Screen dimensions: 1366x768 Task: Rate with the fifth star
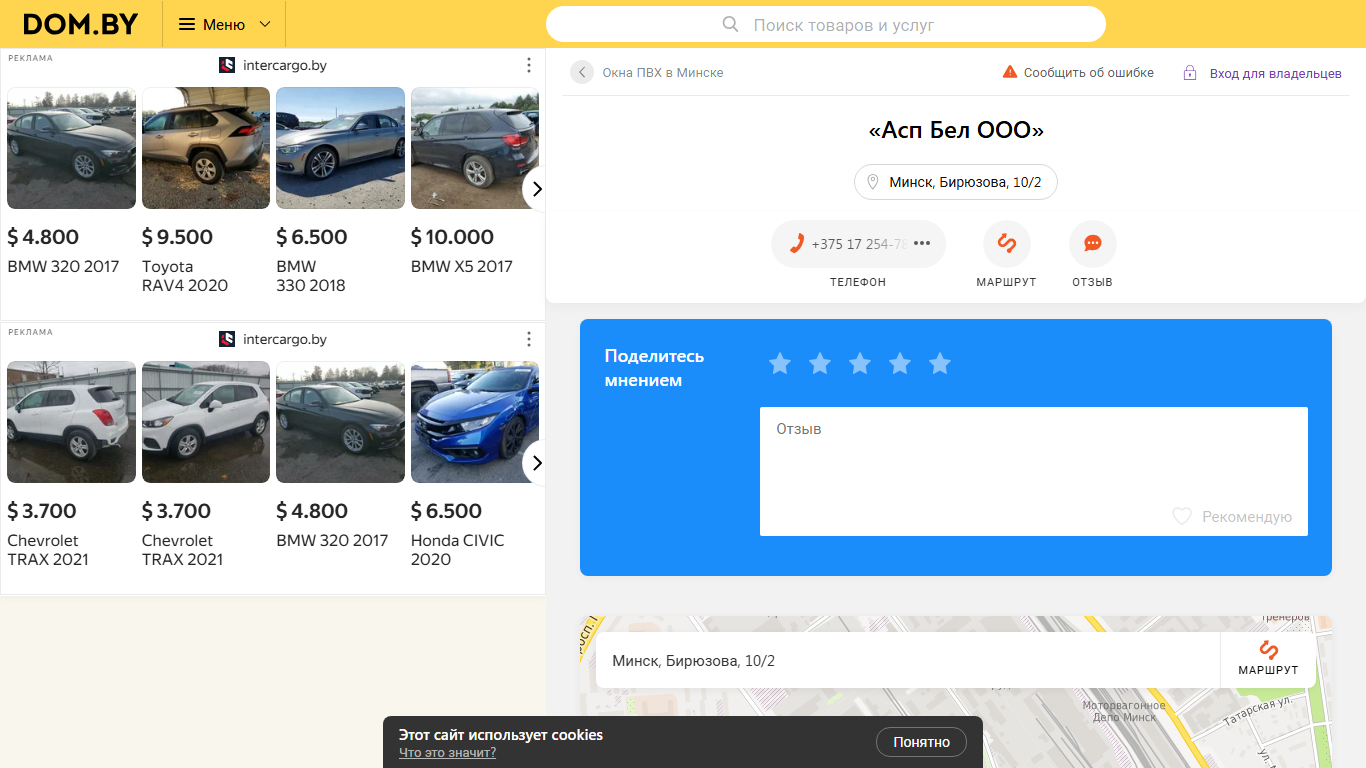[x=940, y=364]
